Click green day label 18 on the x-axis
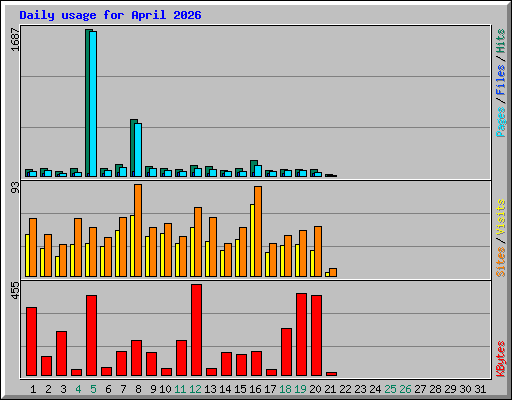The width and height of the screenshot is (512, 400). pos(285,389)
